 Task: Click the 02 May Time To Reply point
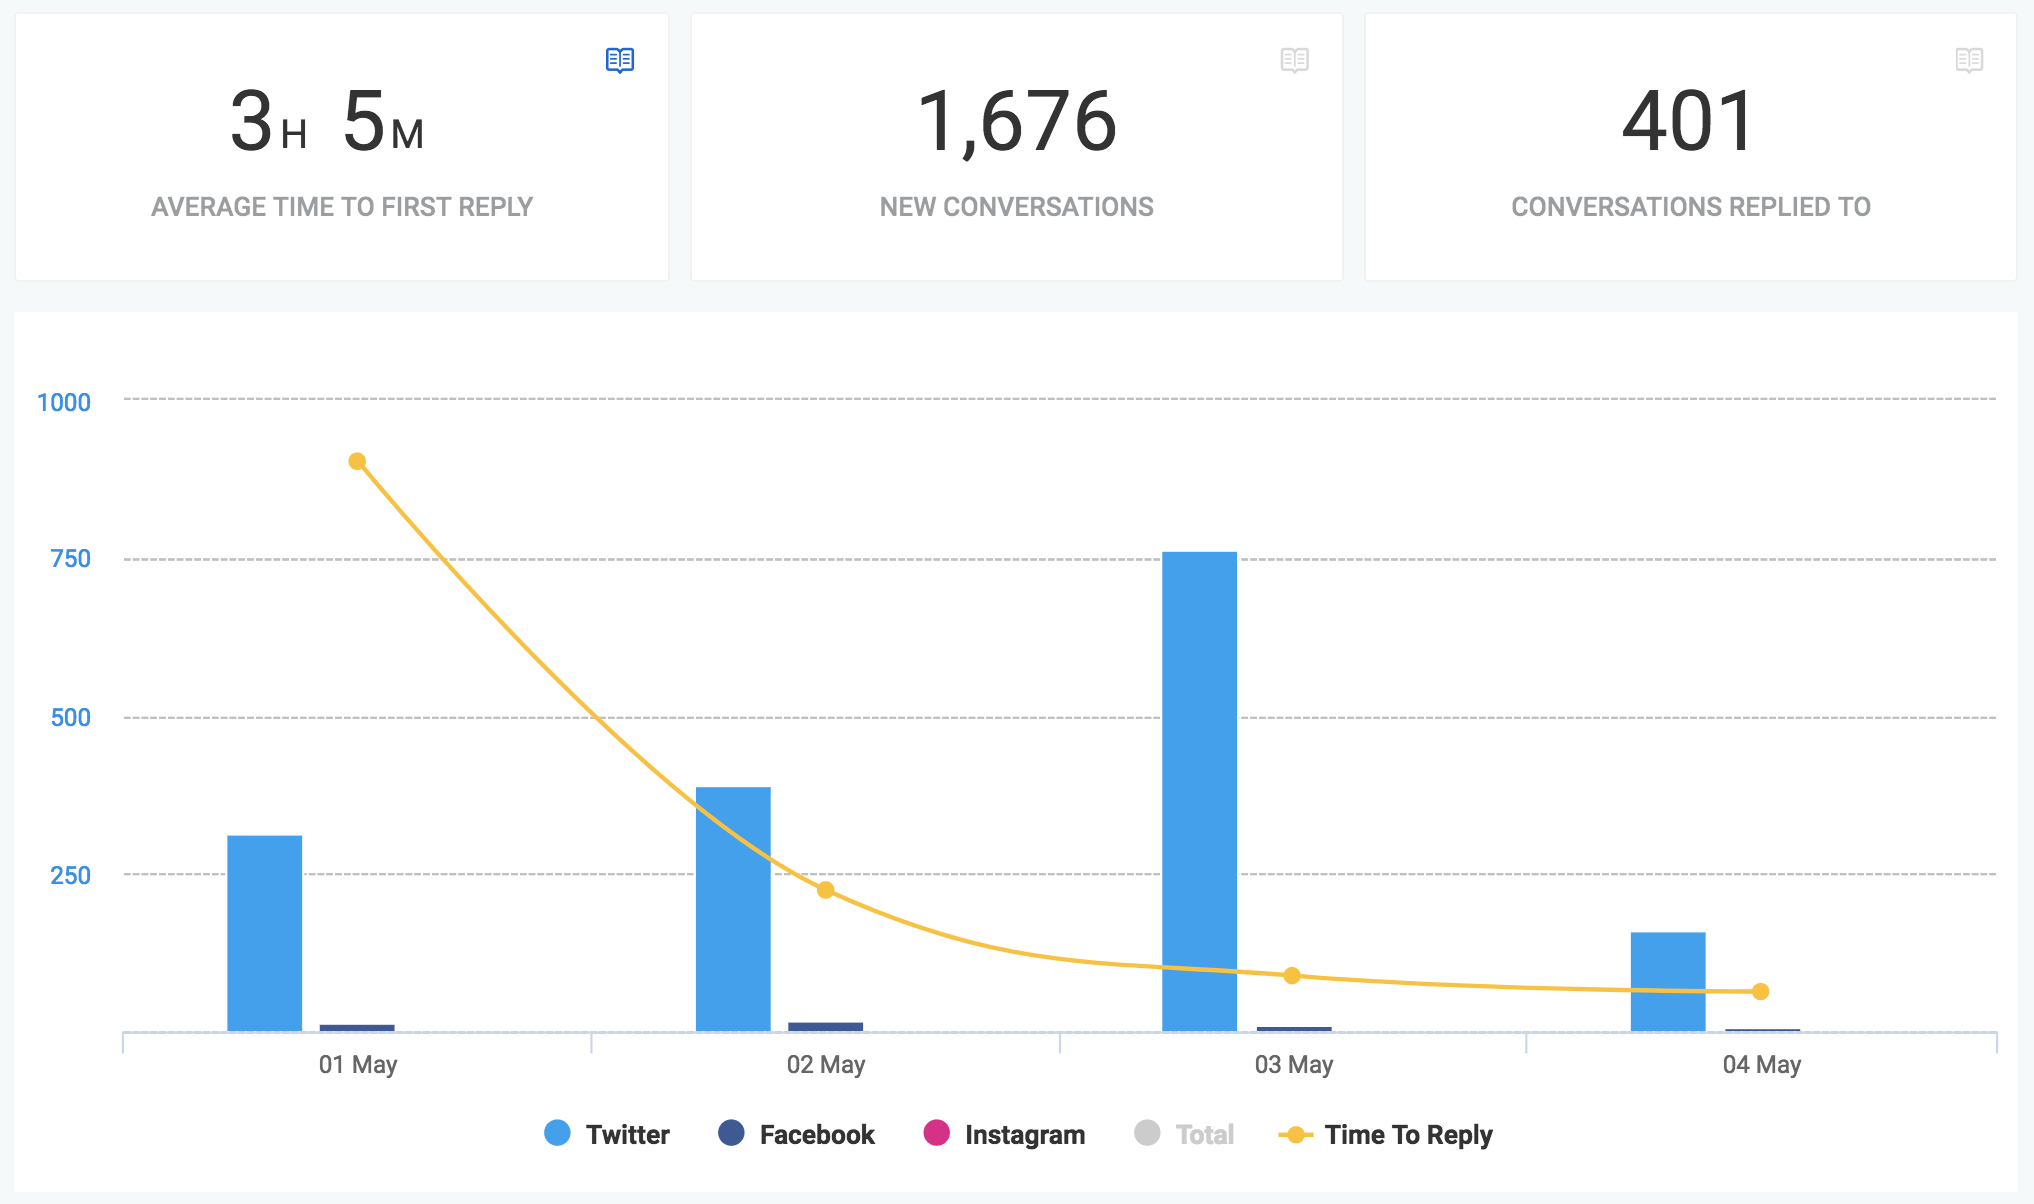pos(825,890)
